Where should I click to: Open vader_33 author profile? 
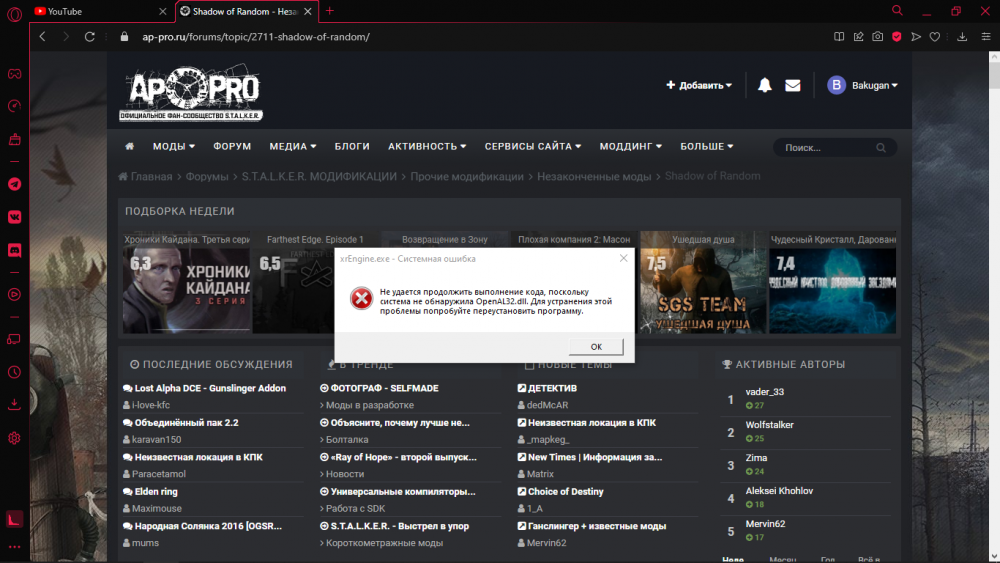click(765, 391)
